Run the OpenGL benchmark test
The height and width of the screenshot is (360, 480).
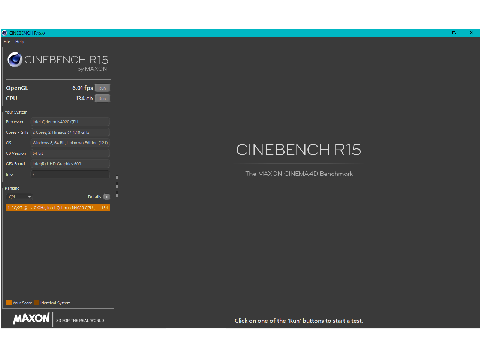click(x=102, y=88)
